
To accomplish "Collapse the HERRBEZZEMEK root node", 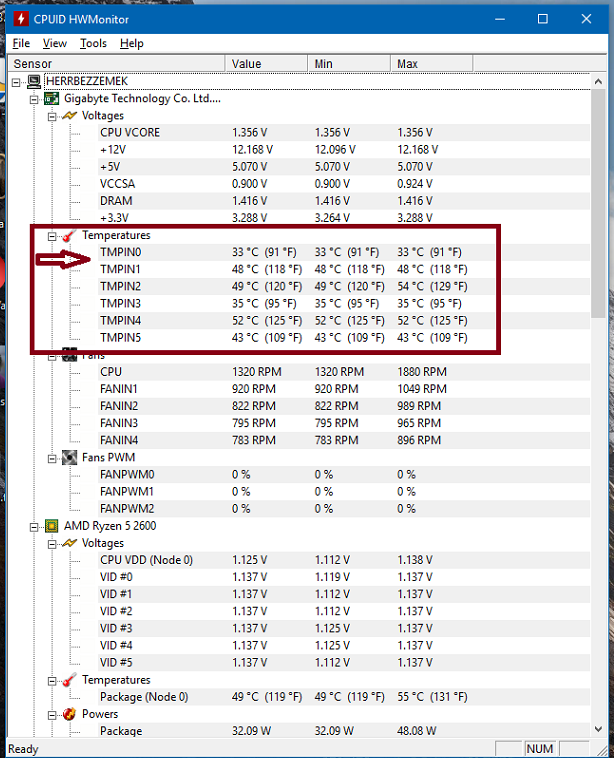I will (16, 82).
